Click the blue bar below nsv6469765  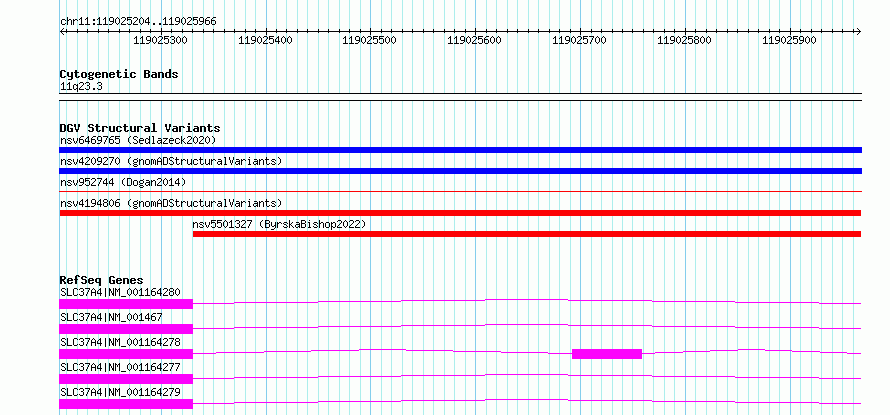(x=460, y=150)
